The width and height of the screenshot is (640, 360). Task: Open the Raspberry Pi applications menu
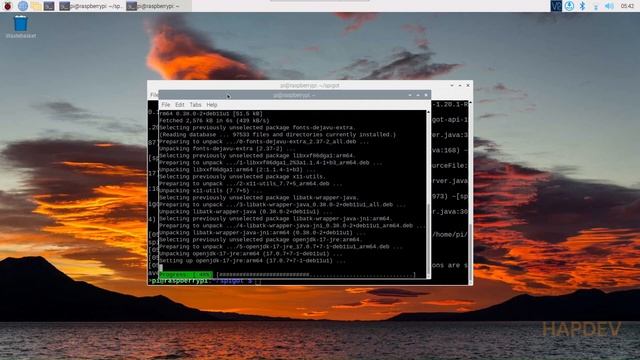pos(7,6)
